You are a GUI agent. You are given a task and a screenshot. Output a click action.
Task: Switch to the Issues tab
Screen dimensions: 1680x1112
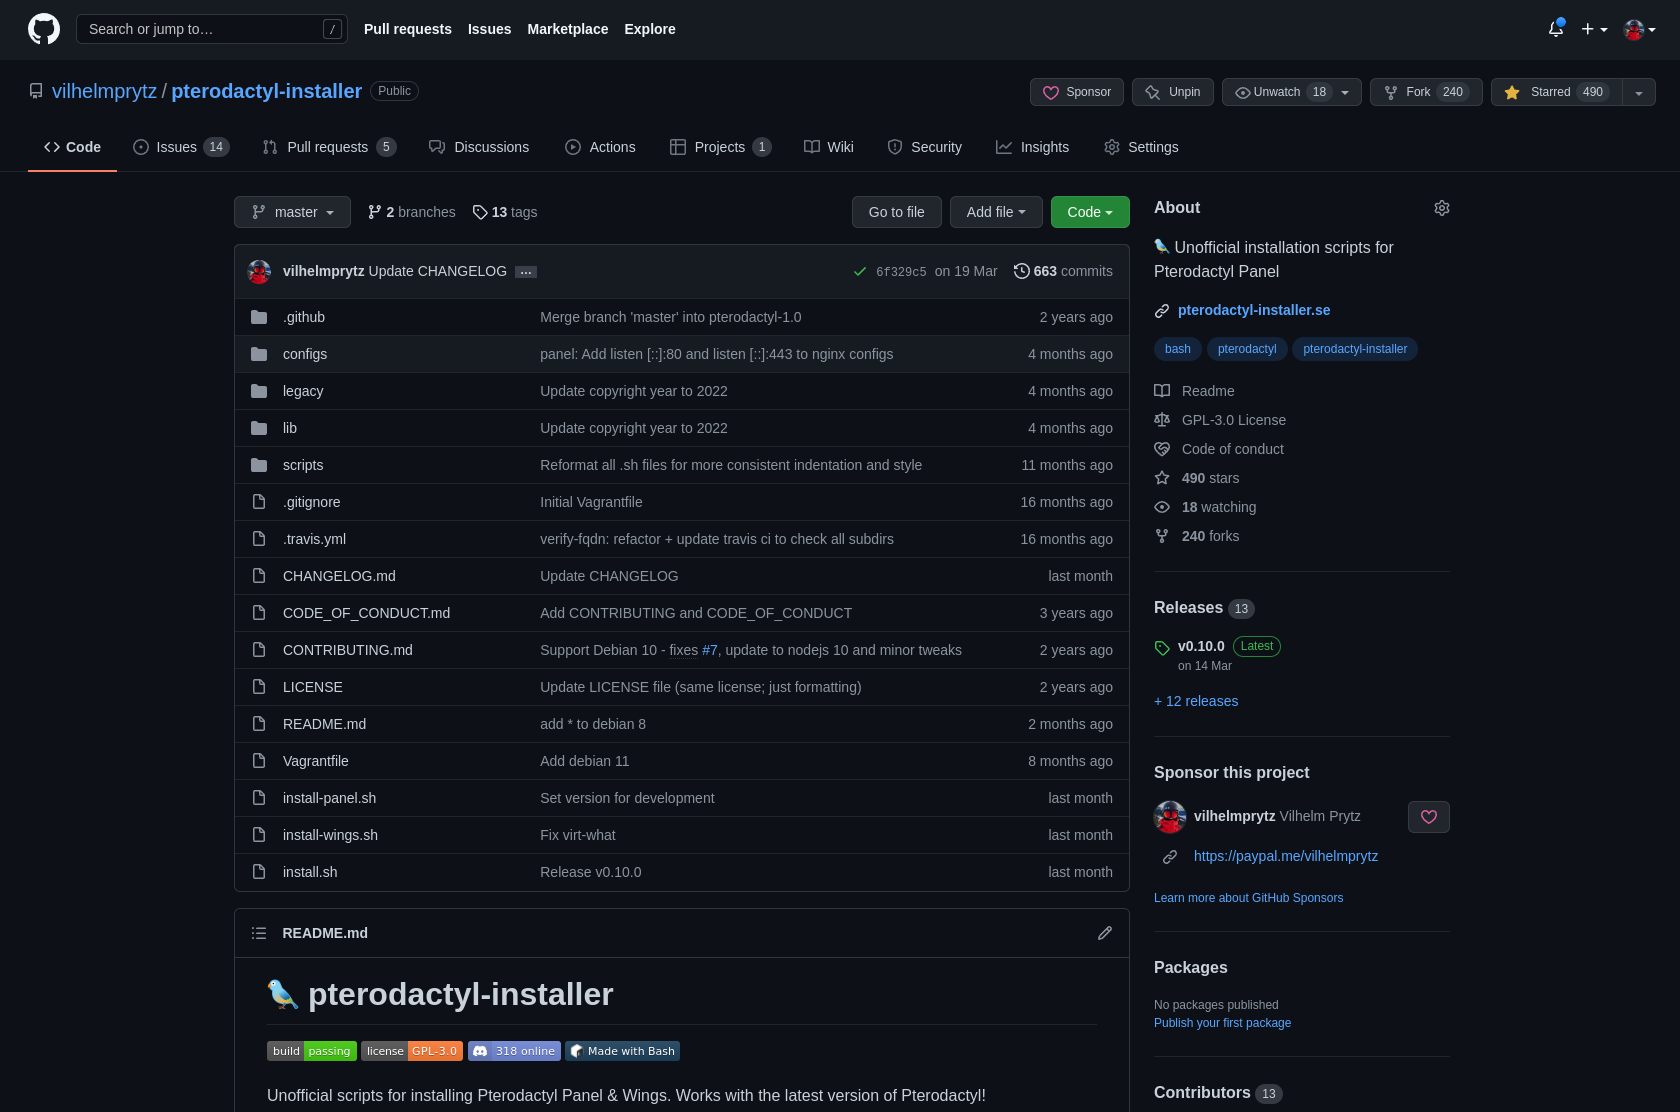[181, 147]
